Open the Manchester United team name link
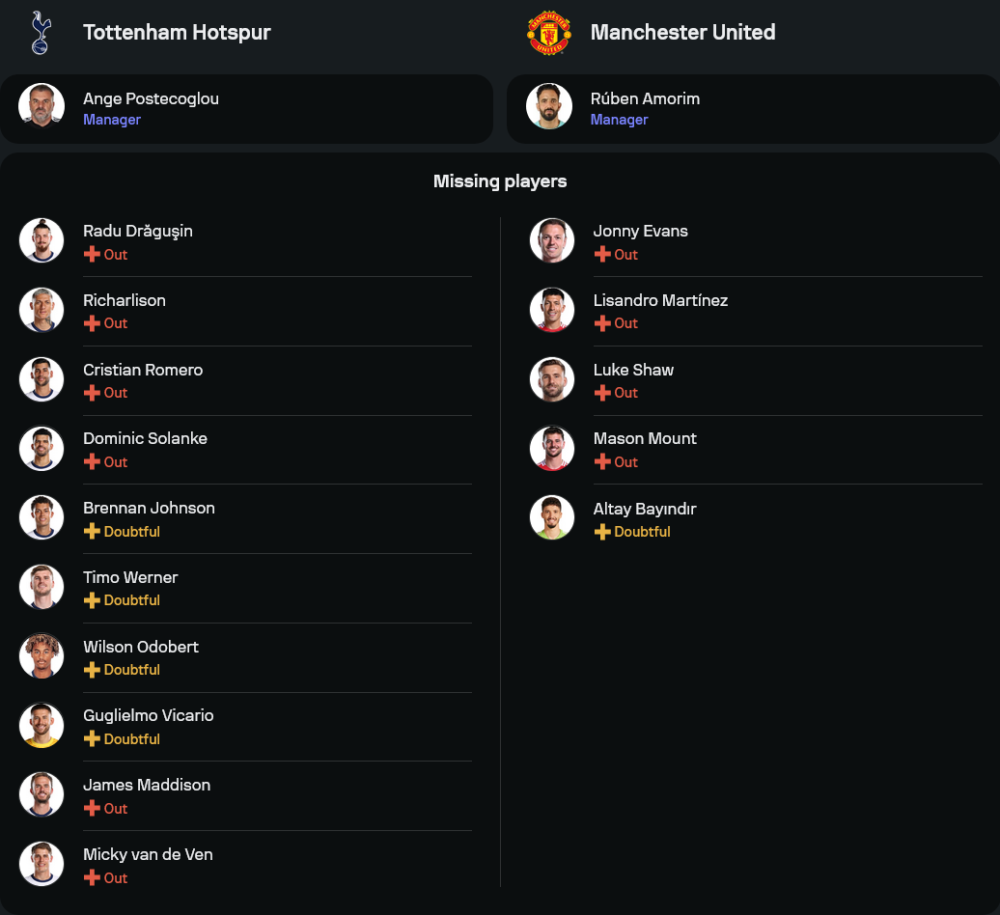The image size is (1000, 915). click(x=683, y=32)
